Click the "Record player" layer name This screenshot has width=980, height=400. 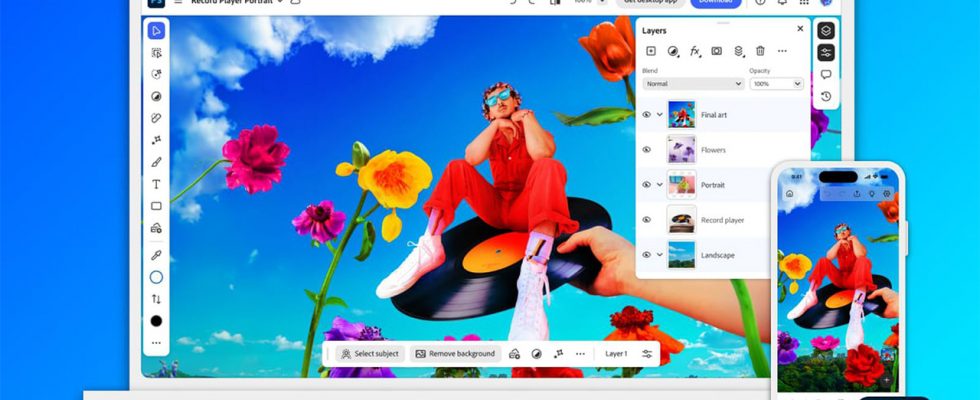tap(722, 220)
